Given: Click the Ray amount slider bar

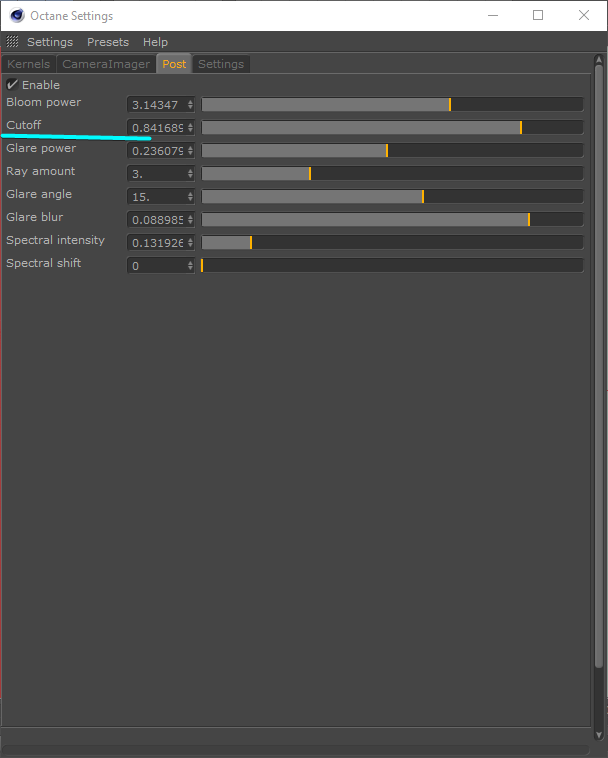Looking at the screenshot, I should pos(392,174).
